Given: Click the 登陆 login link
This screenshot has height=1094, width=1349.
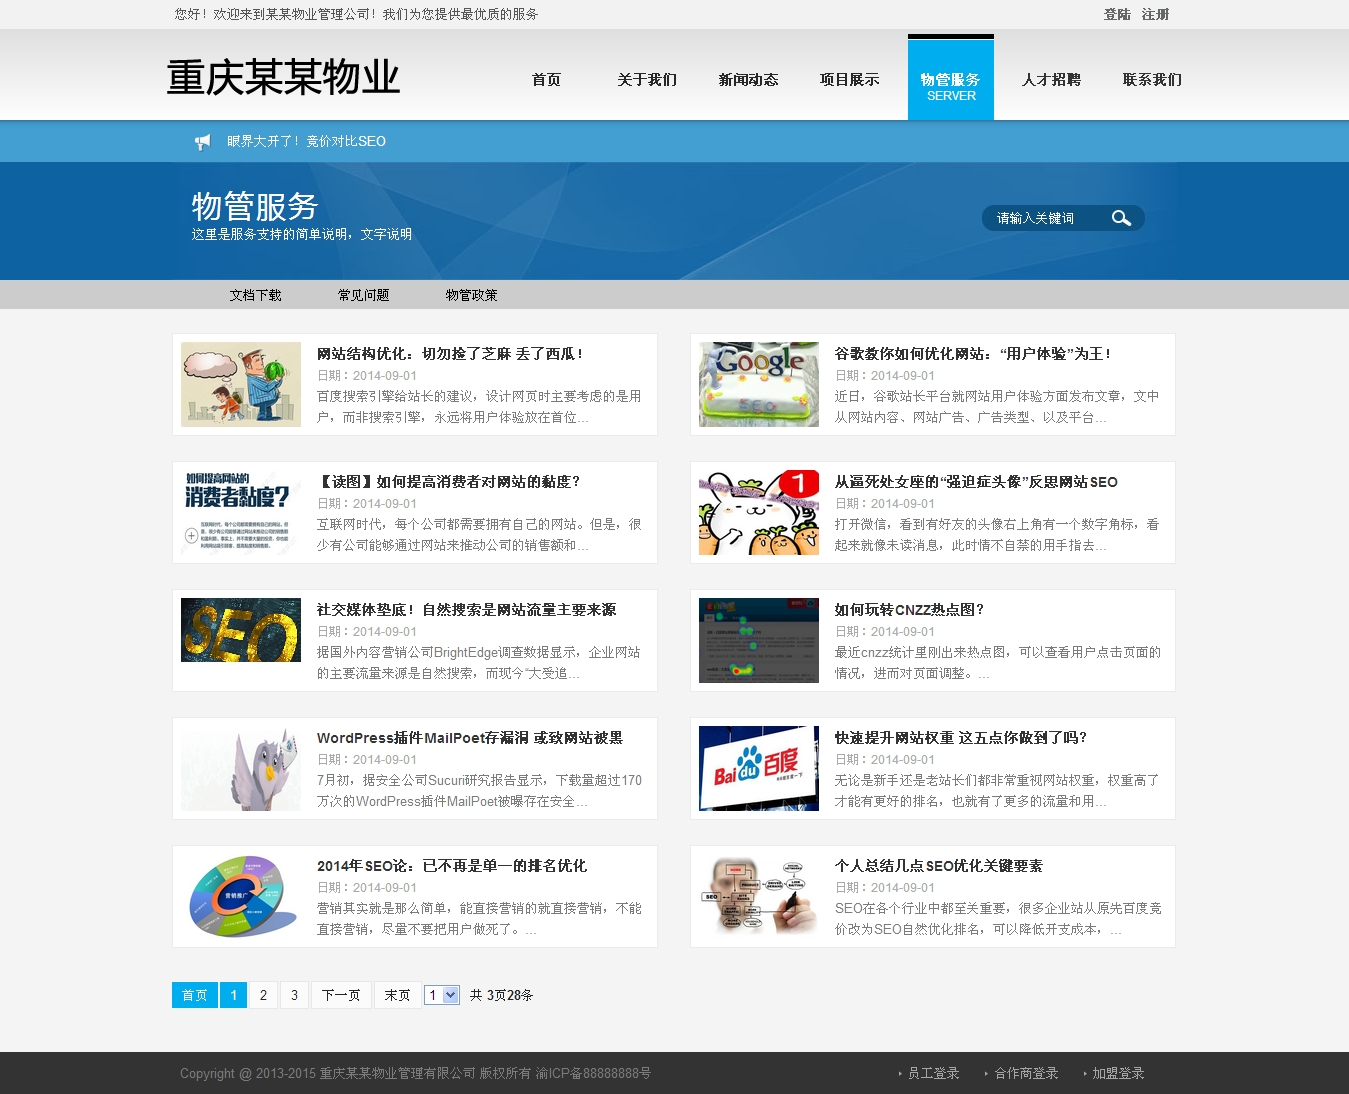Looking at the screenshot, I should [1116, 14].
